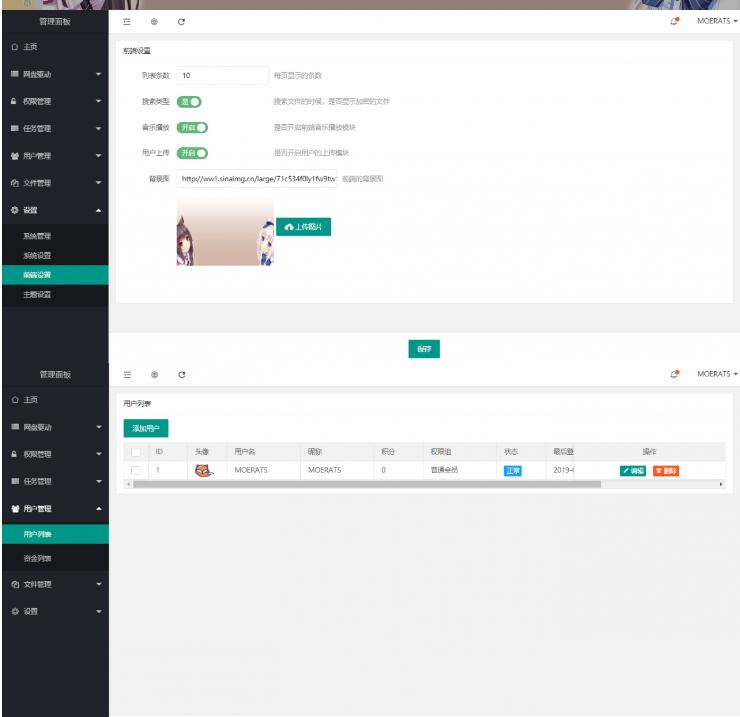Open 系统管理 submenu item
Viewport: 740px width, 717px height.
[x=55, y=236]
